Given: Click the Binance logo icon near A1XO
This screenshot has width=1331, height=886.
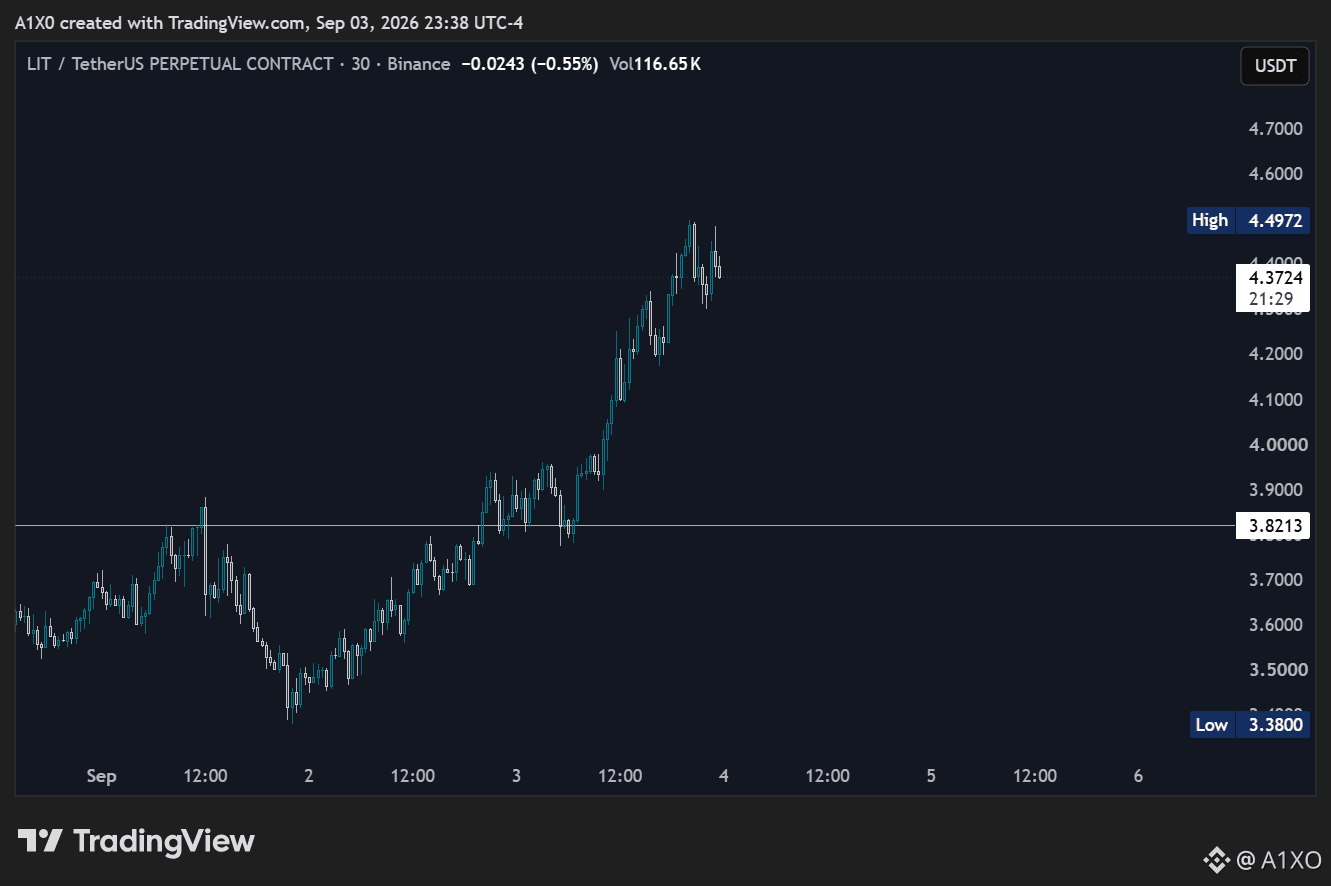Looking at the screenshot, I should [1216, 858].
